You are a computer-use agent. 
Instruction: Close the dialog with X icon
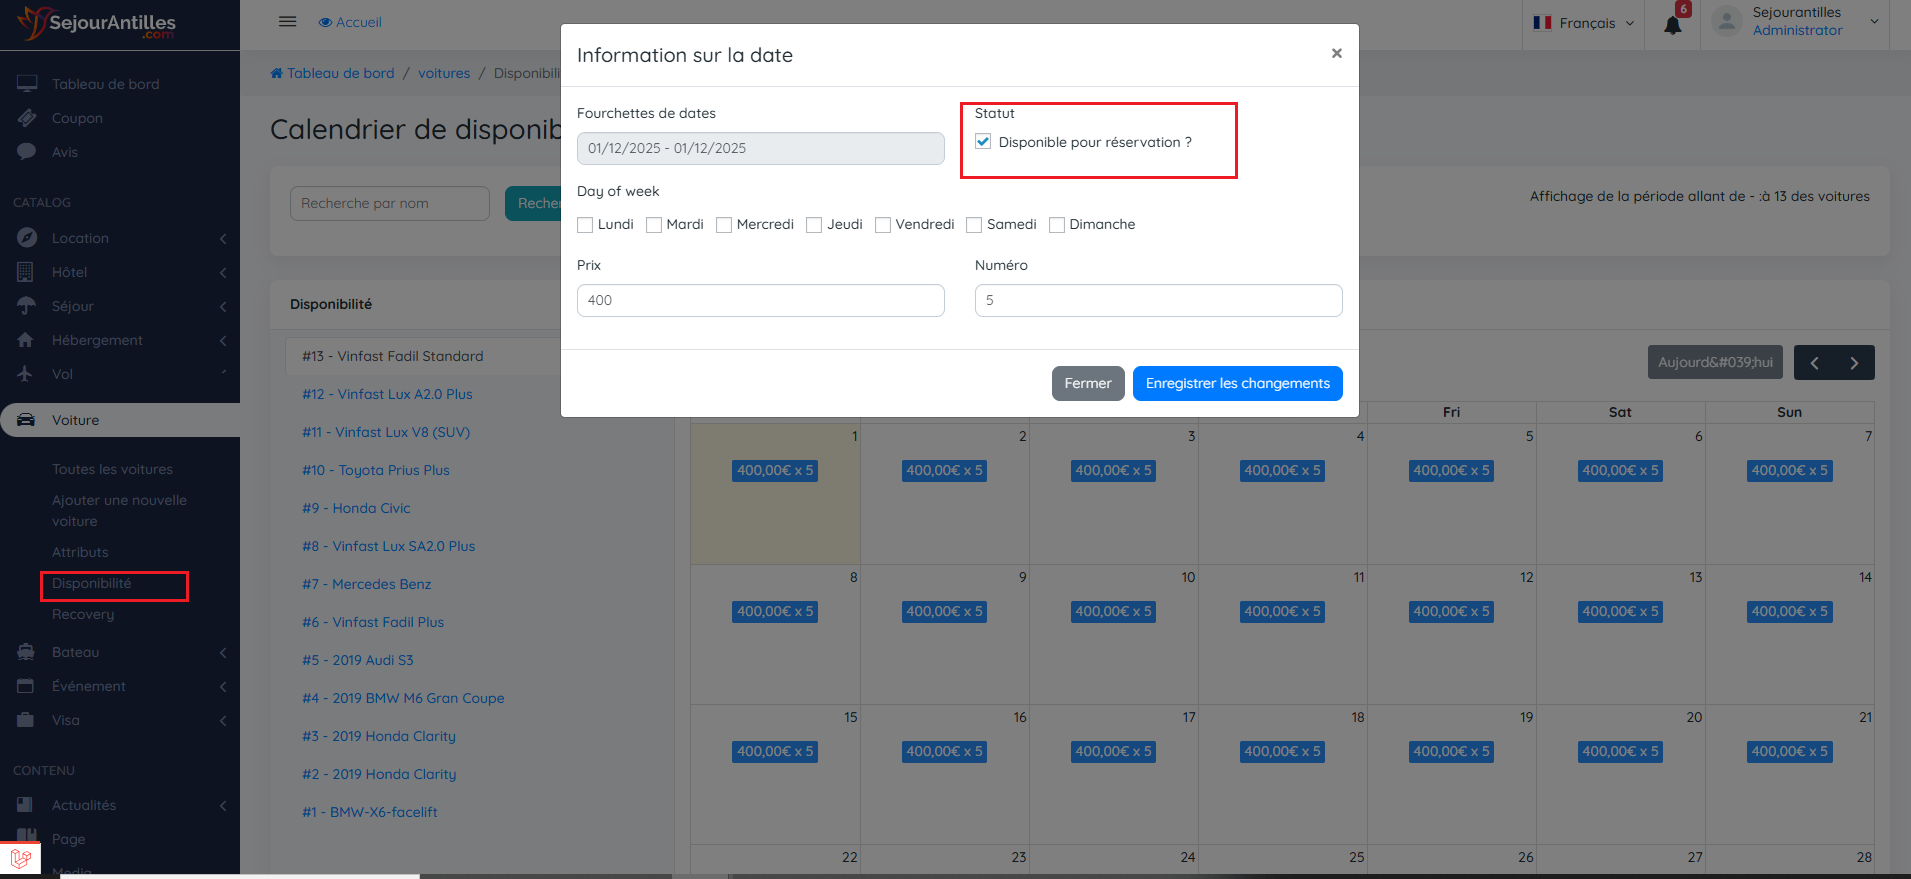coord(1336,54)
